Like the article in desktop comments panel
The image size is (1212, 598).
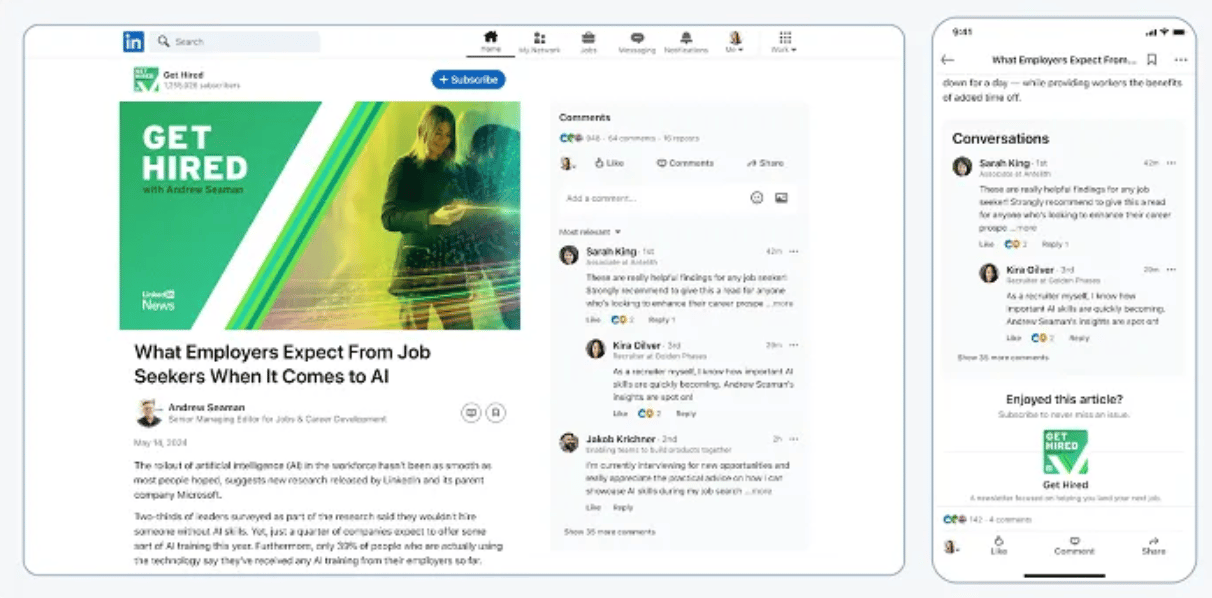(x=609, y=163)
